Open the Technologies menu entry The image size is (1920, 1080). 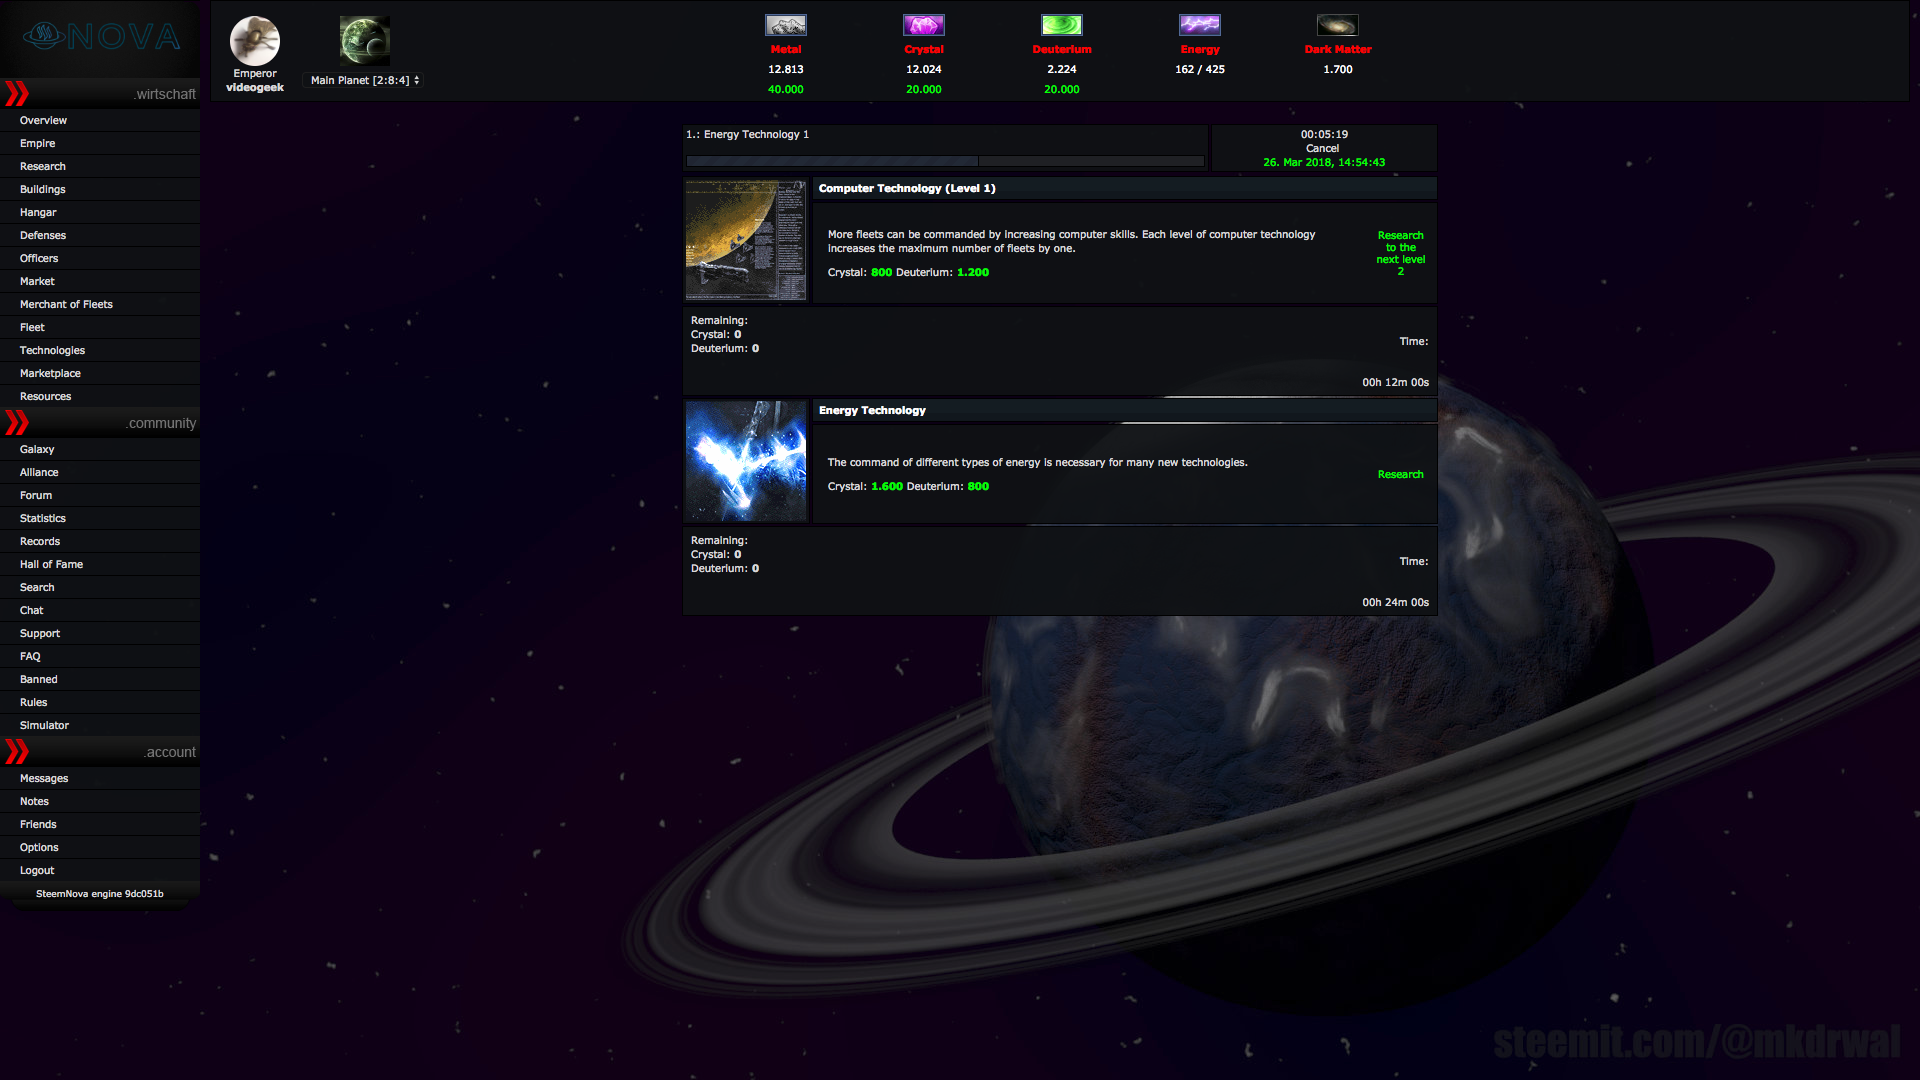point(51,350)
